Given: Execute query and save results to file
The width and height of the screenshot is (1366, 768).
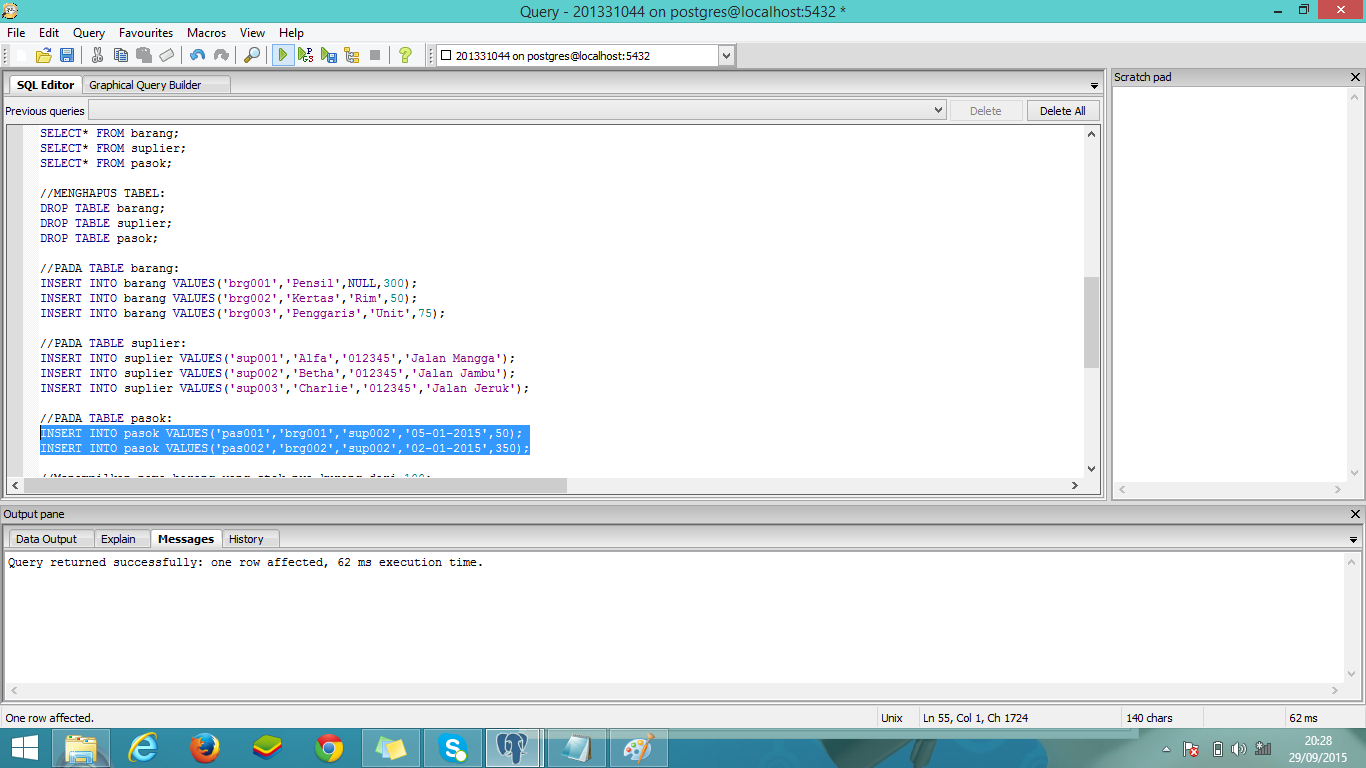Looking at the screenshot, I should tap(329, 55).
